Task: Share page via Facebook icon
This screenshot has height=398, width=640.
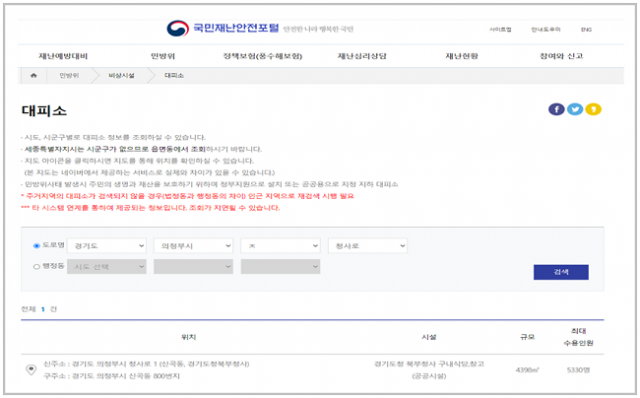Action: click(556, 109)
